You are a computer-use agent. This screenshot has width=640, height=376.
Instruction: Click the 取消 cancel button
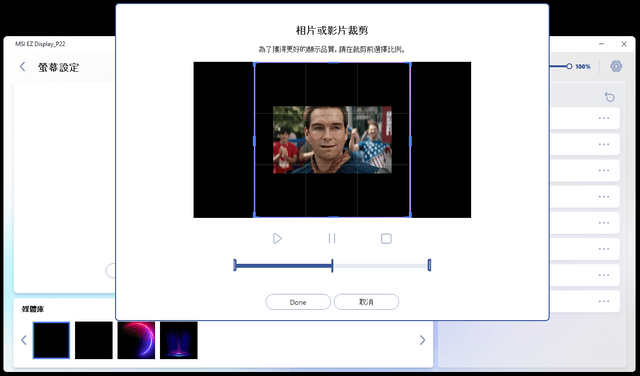point(366,302)
